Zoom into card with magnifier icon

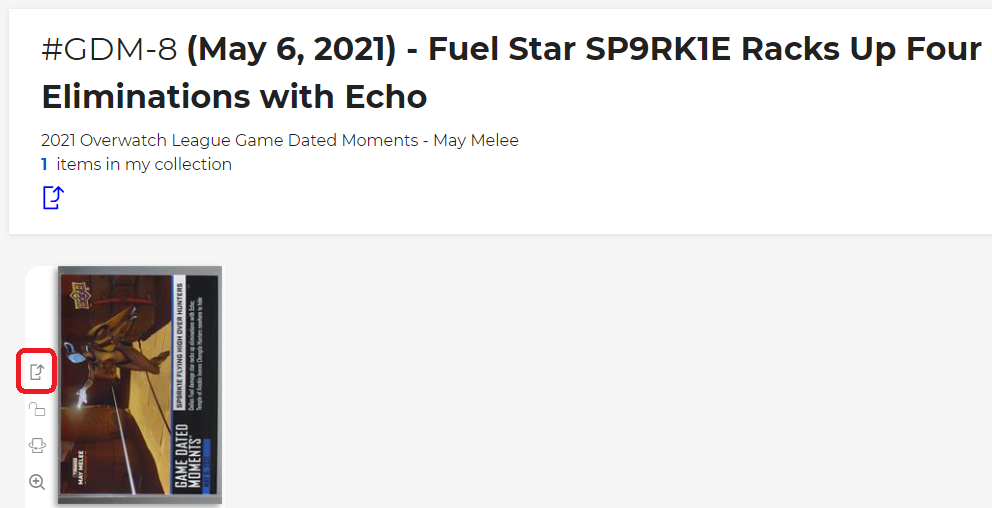(37, 482)
